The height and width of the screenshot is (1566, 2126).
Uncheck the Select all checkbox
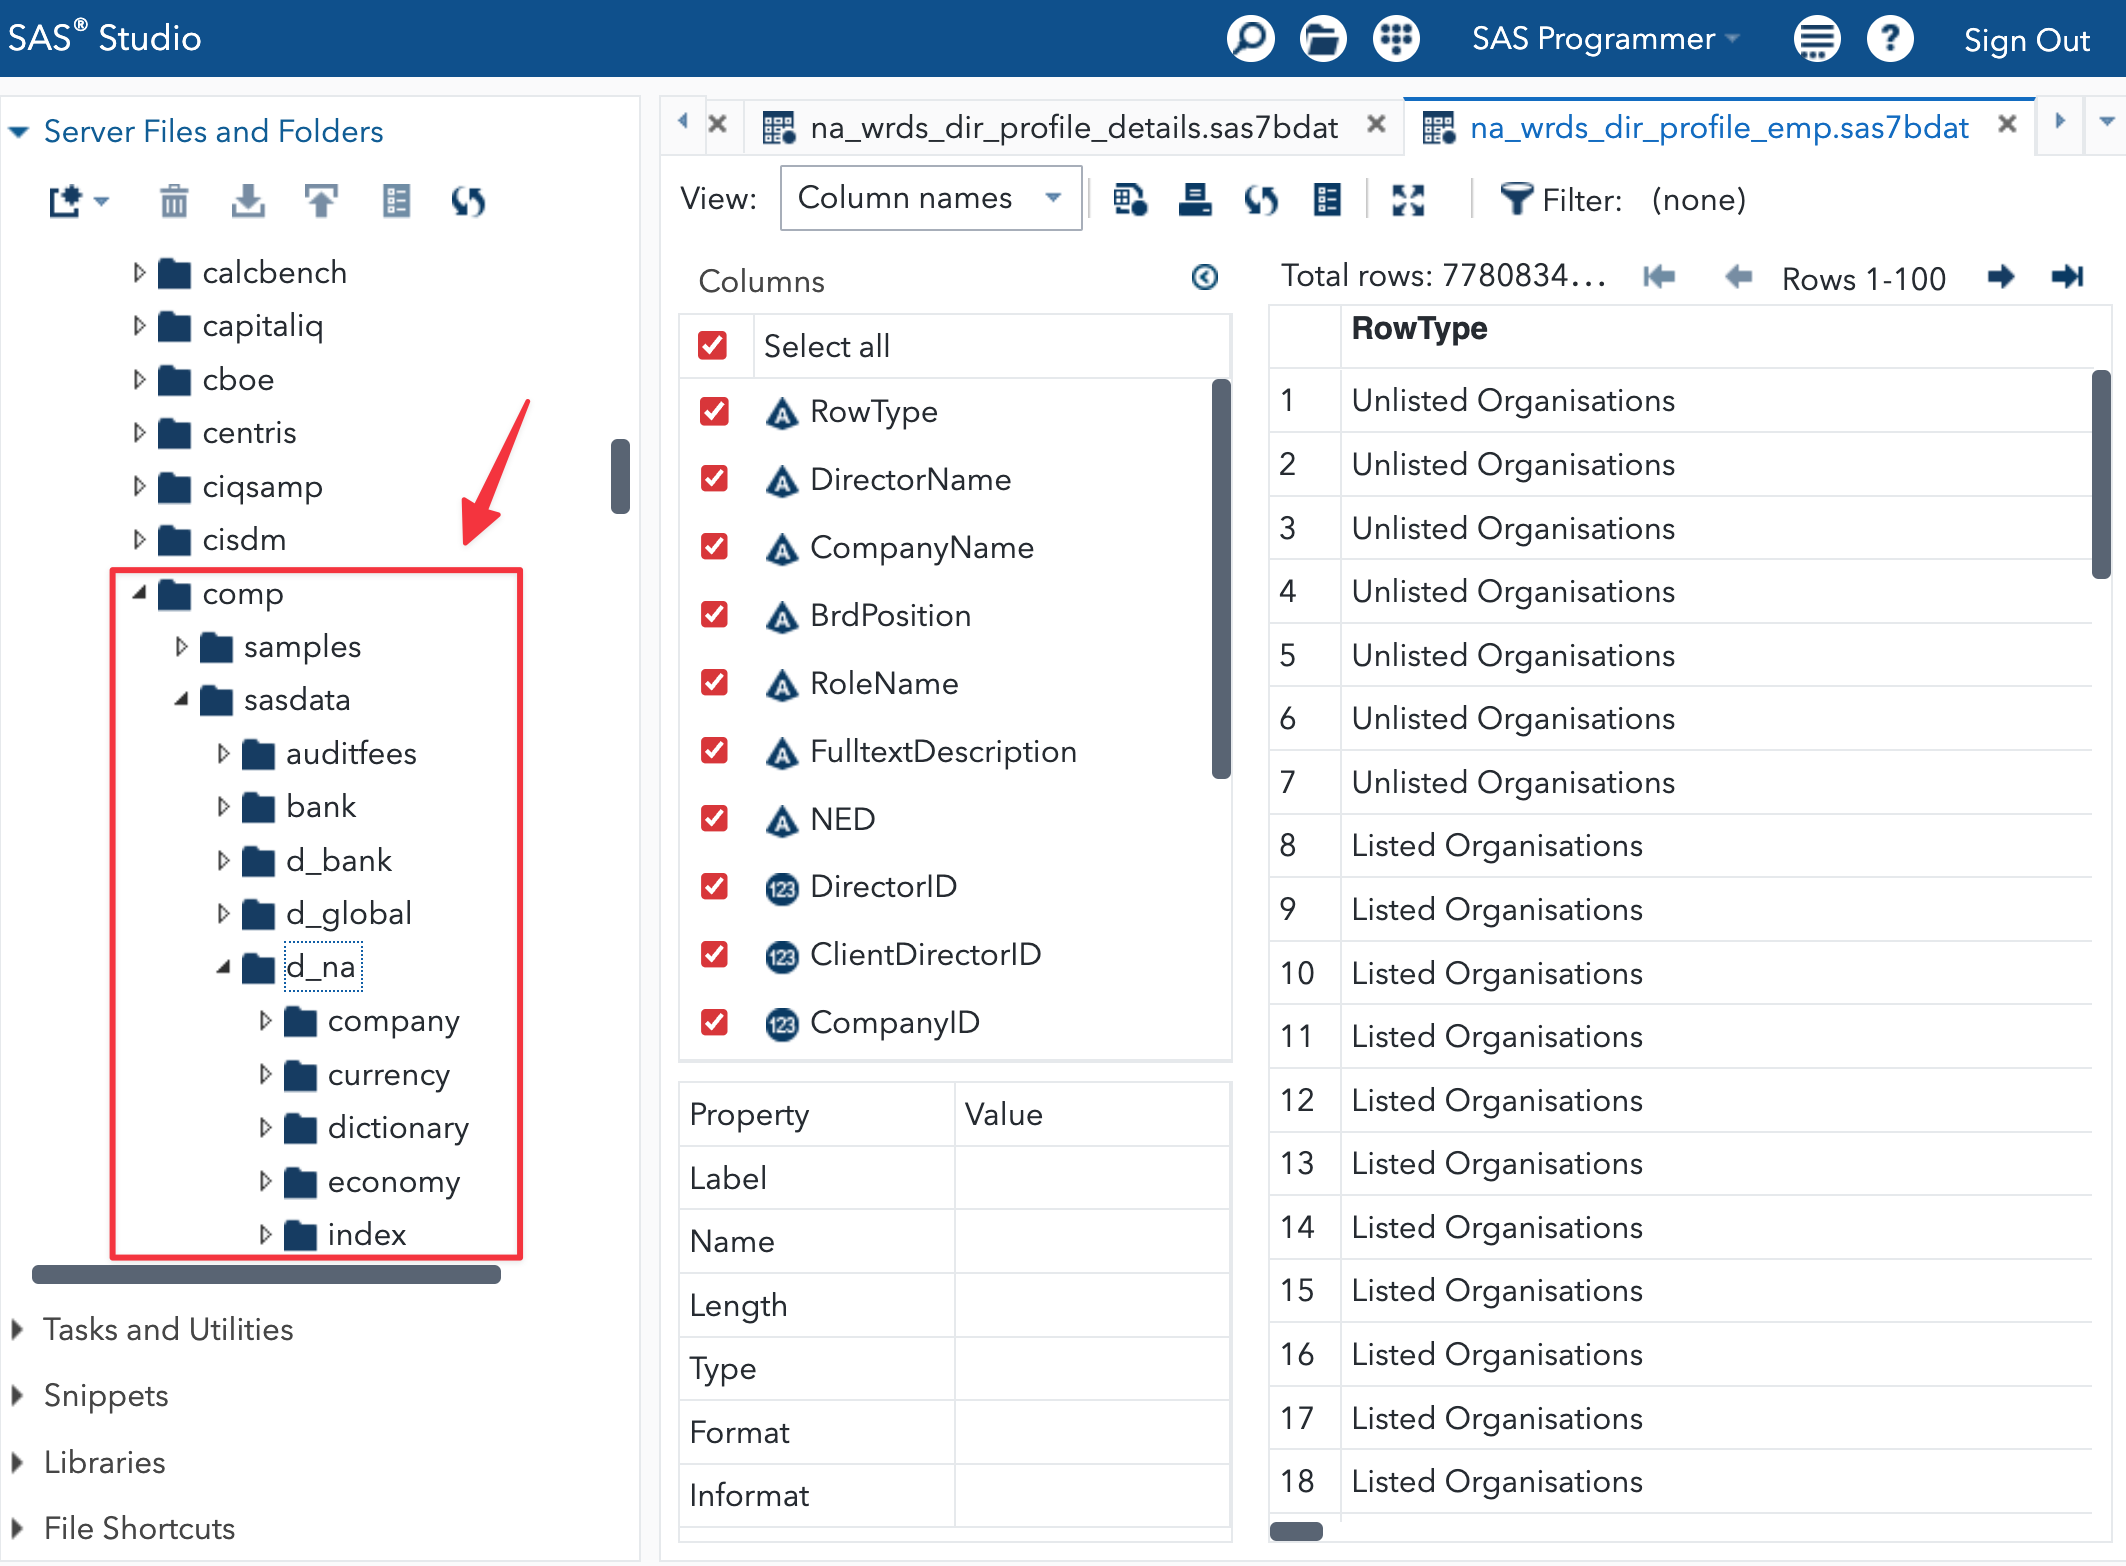click(x=713, y=346)
